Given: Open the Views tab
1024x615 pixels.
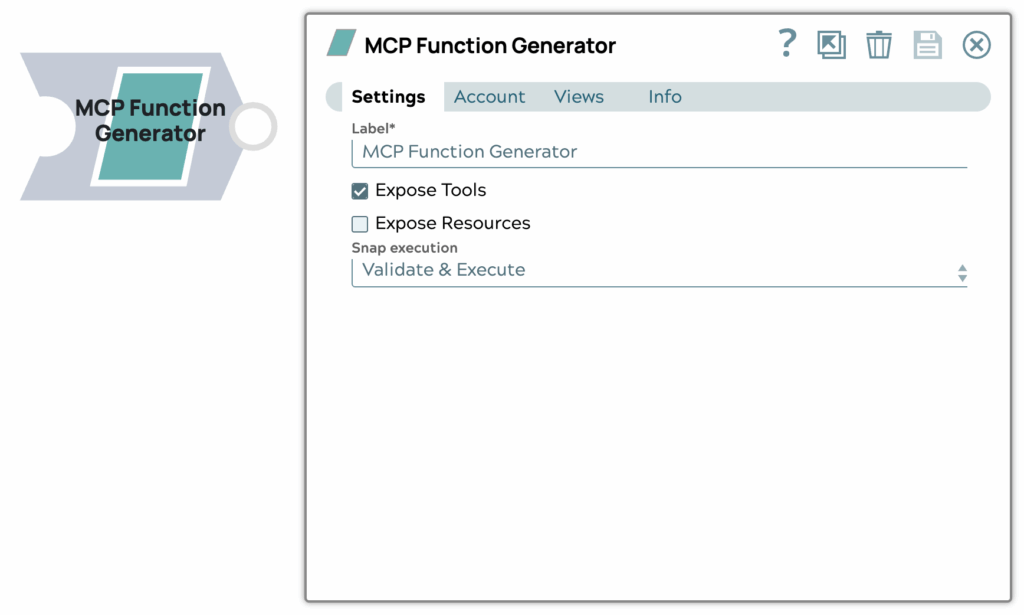Looking at the screenshot, I should 579,97.
